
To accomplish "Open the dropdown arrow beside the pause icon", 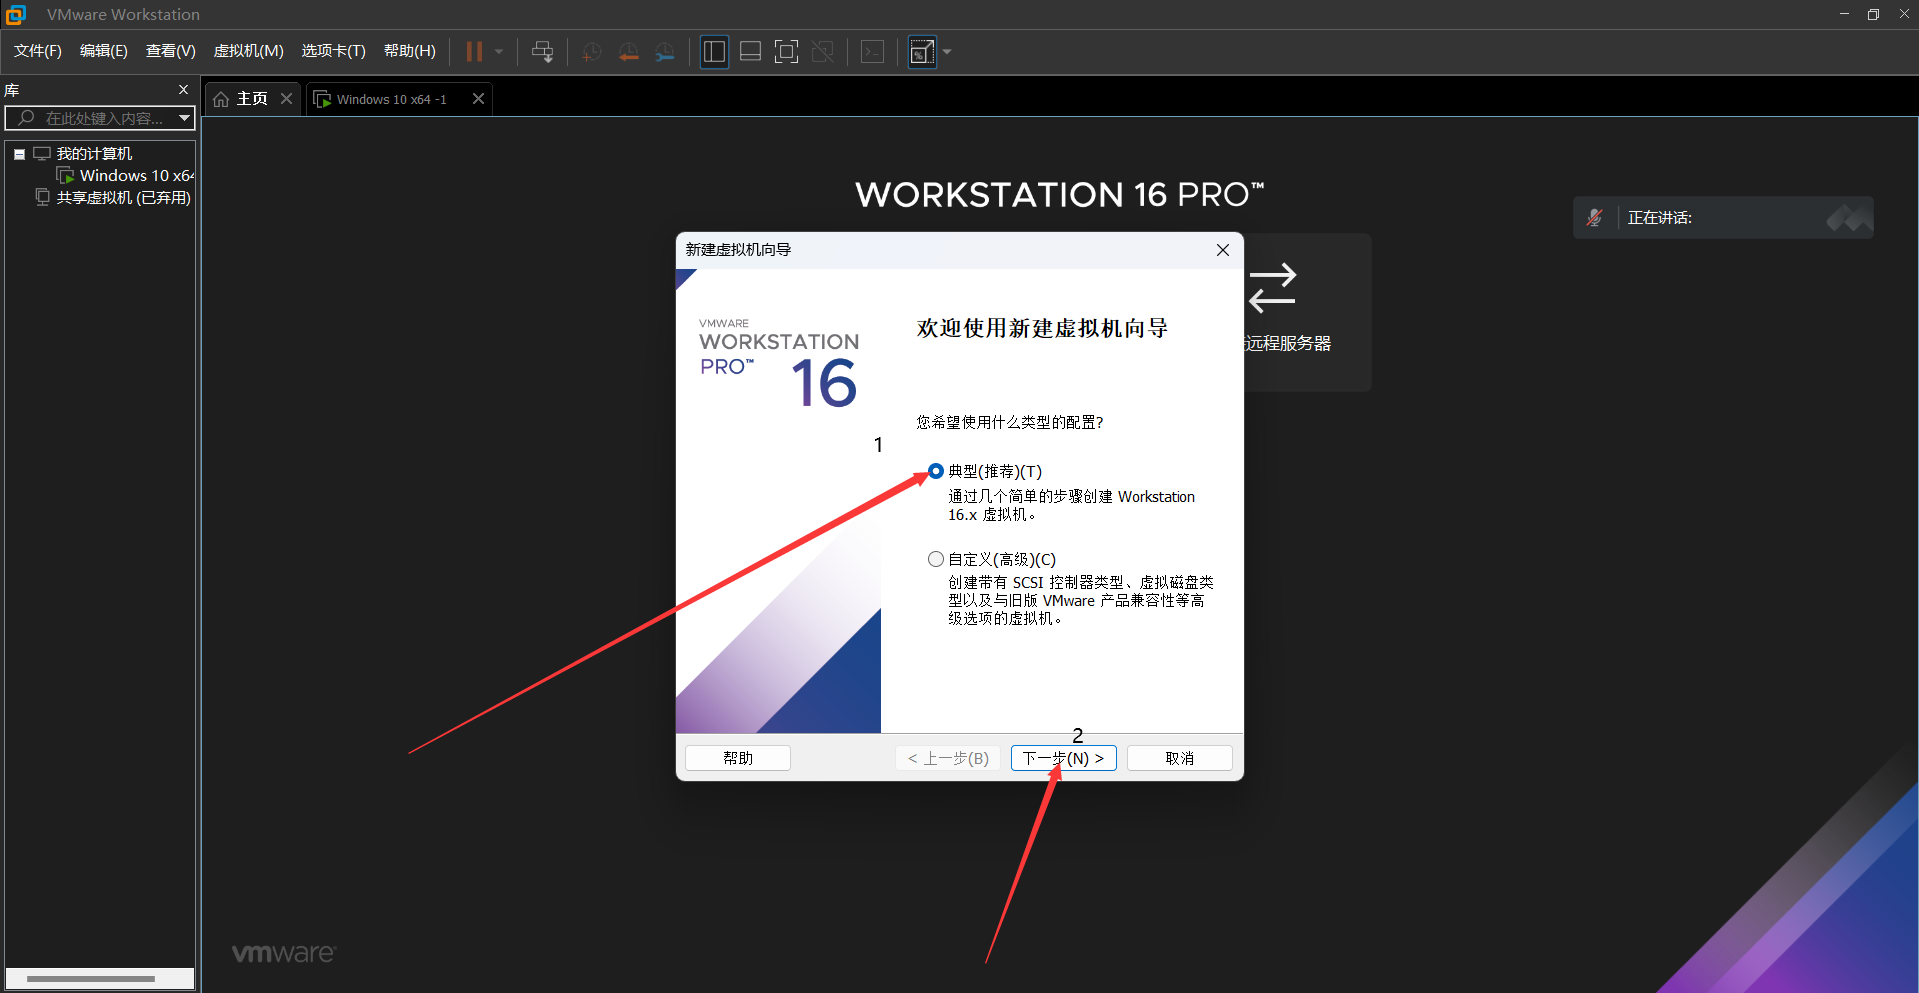I will 499,52.
